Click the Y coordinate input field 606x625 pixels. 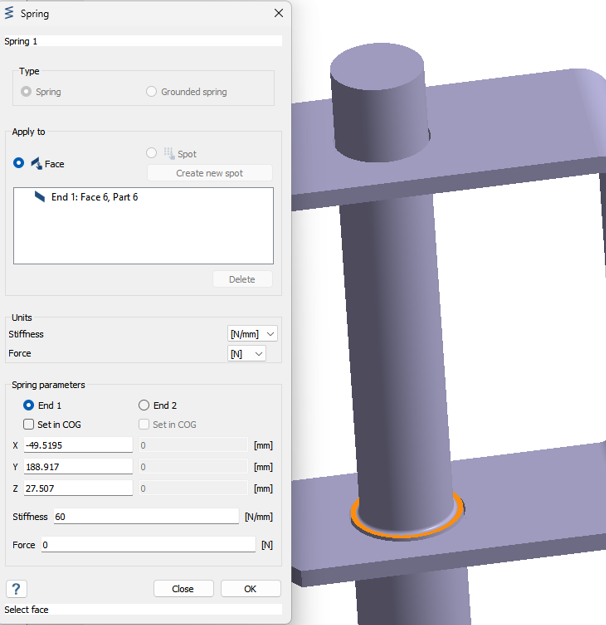tap(78, 467)
